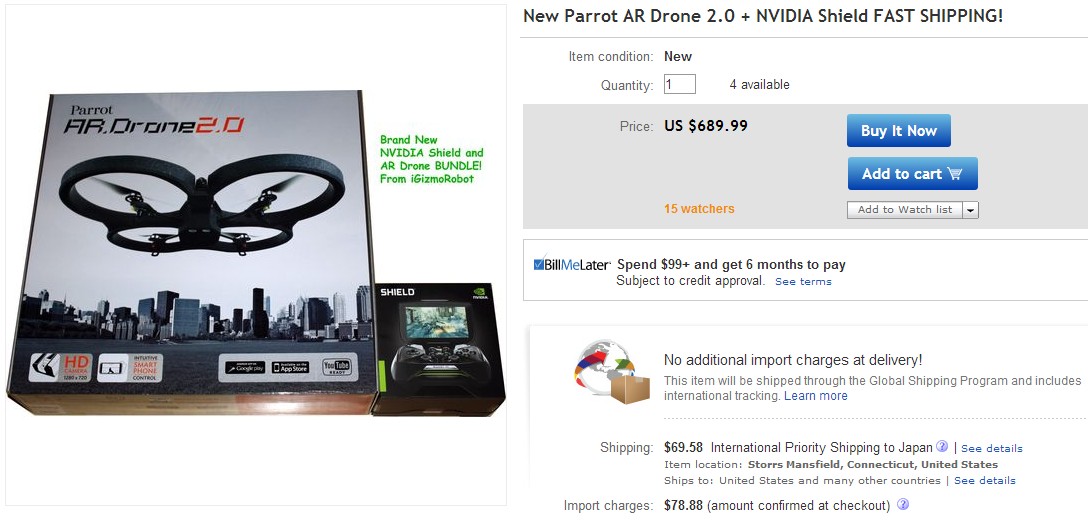Viewport: 1088px width, 521px height.
Task: Expand the Add to Watch list dropdown arrow
Action: coord(970,210)
